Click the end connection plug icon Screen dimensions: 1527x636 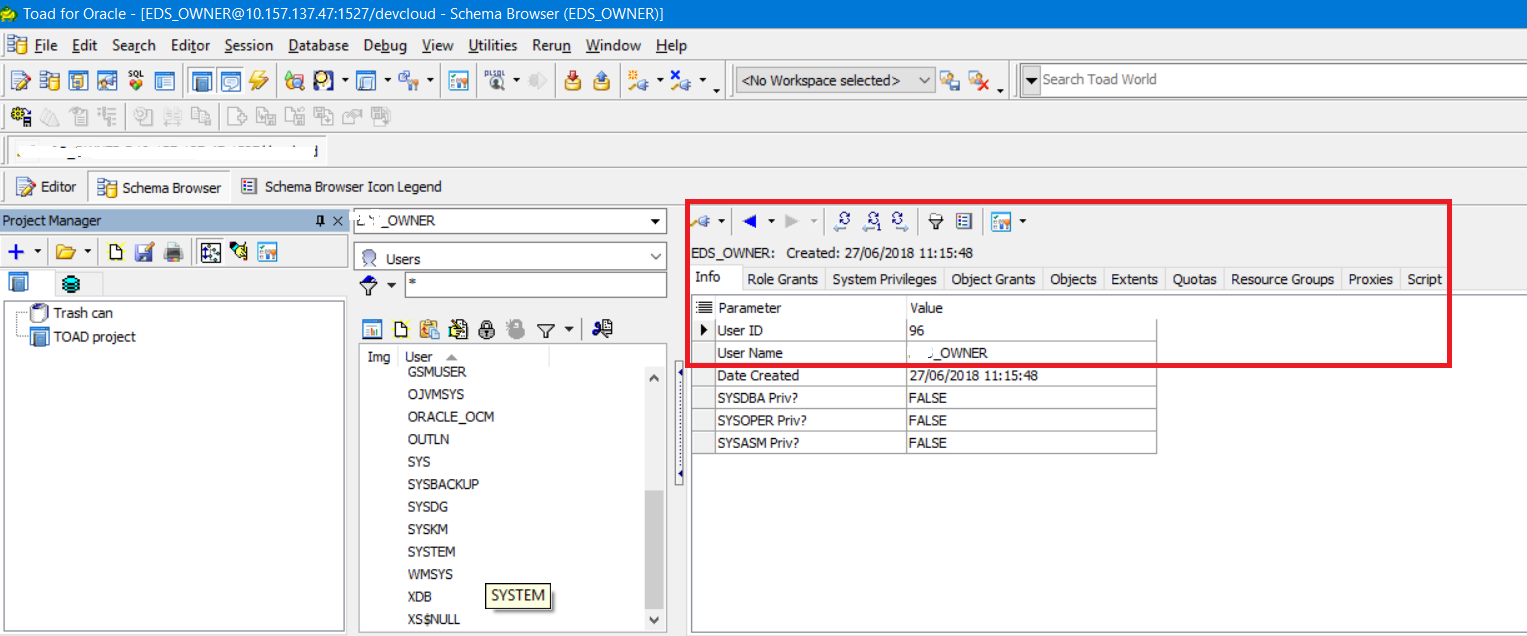680,80
